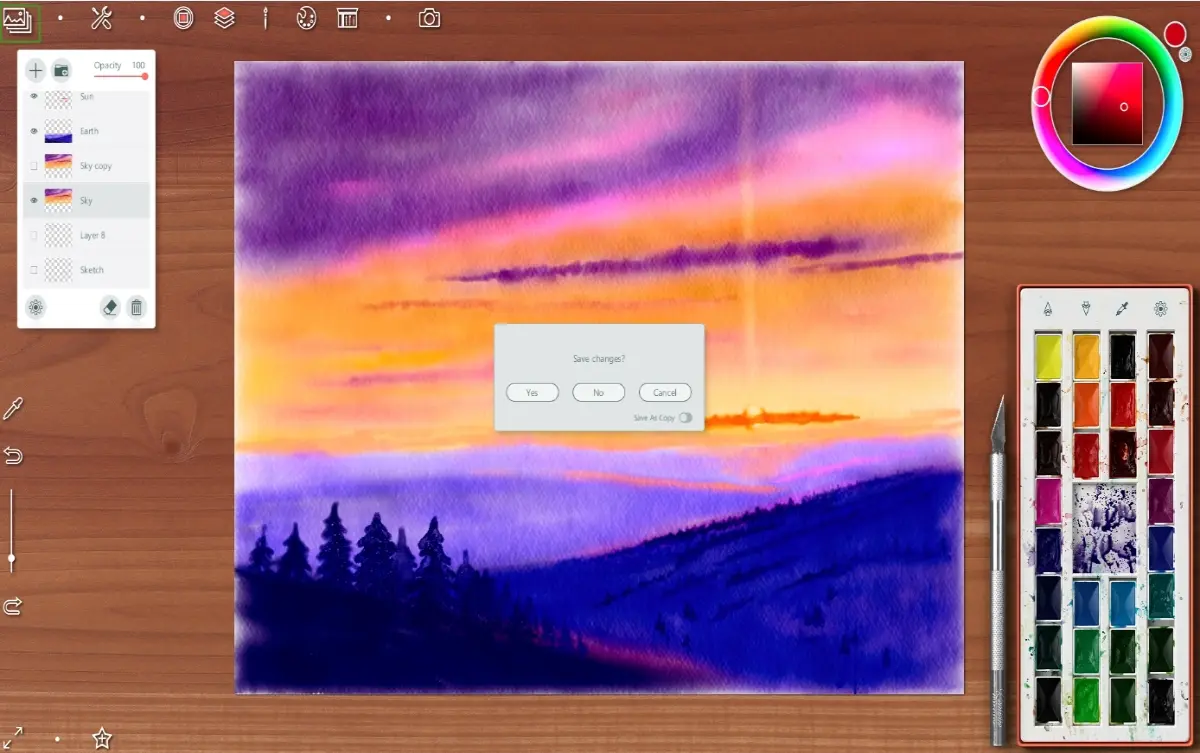Add new layer with plus button
Screen dimensions: 1200x753
coord(35,70)
